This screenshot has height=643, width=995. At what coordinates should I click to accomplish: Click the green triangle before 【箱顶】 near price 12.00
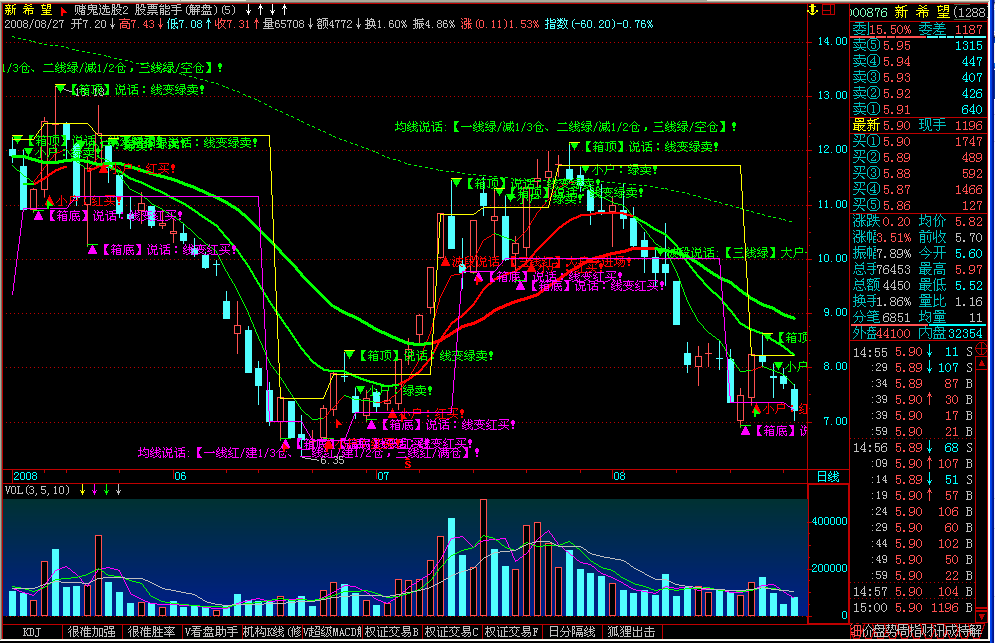574,147
